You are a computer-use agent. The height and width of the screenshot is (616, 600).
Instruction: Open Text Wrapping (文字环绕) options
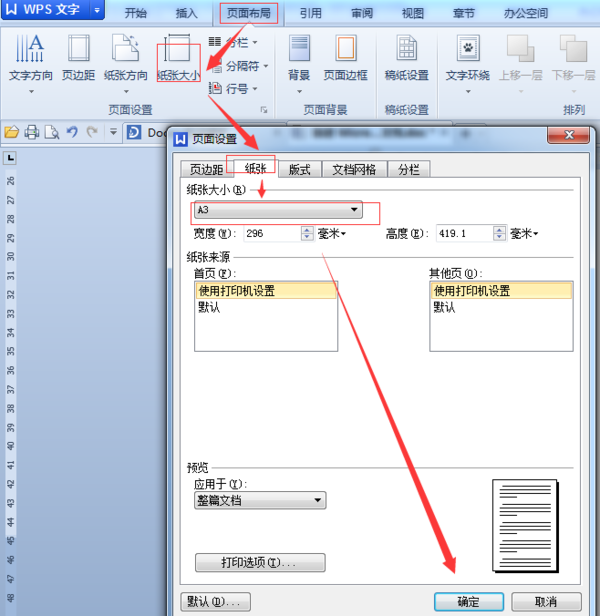tap(468, 63)
